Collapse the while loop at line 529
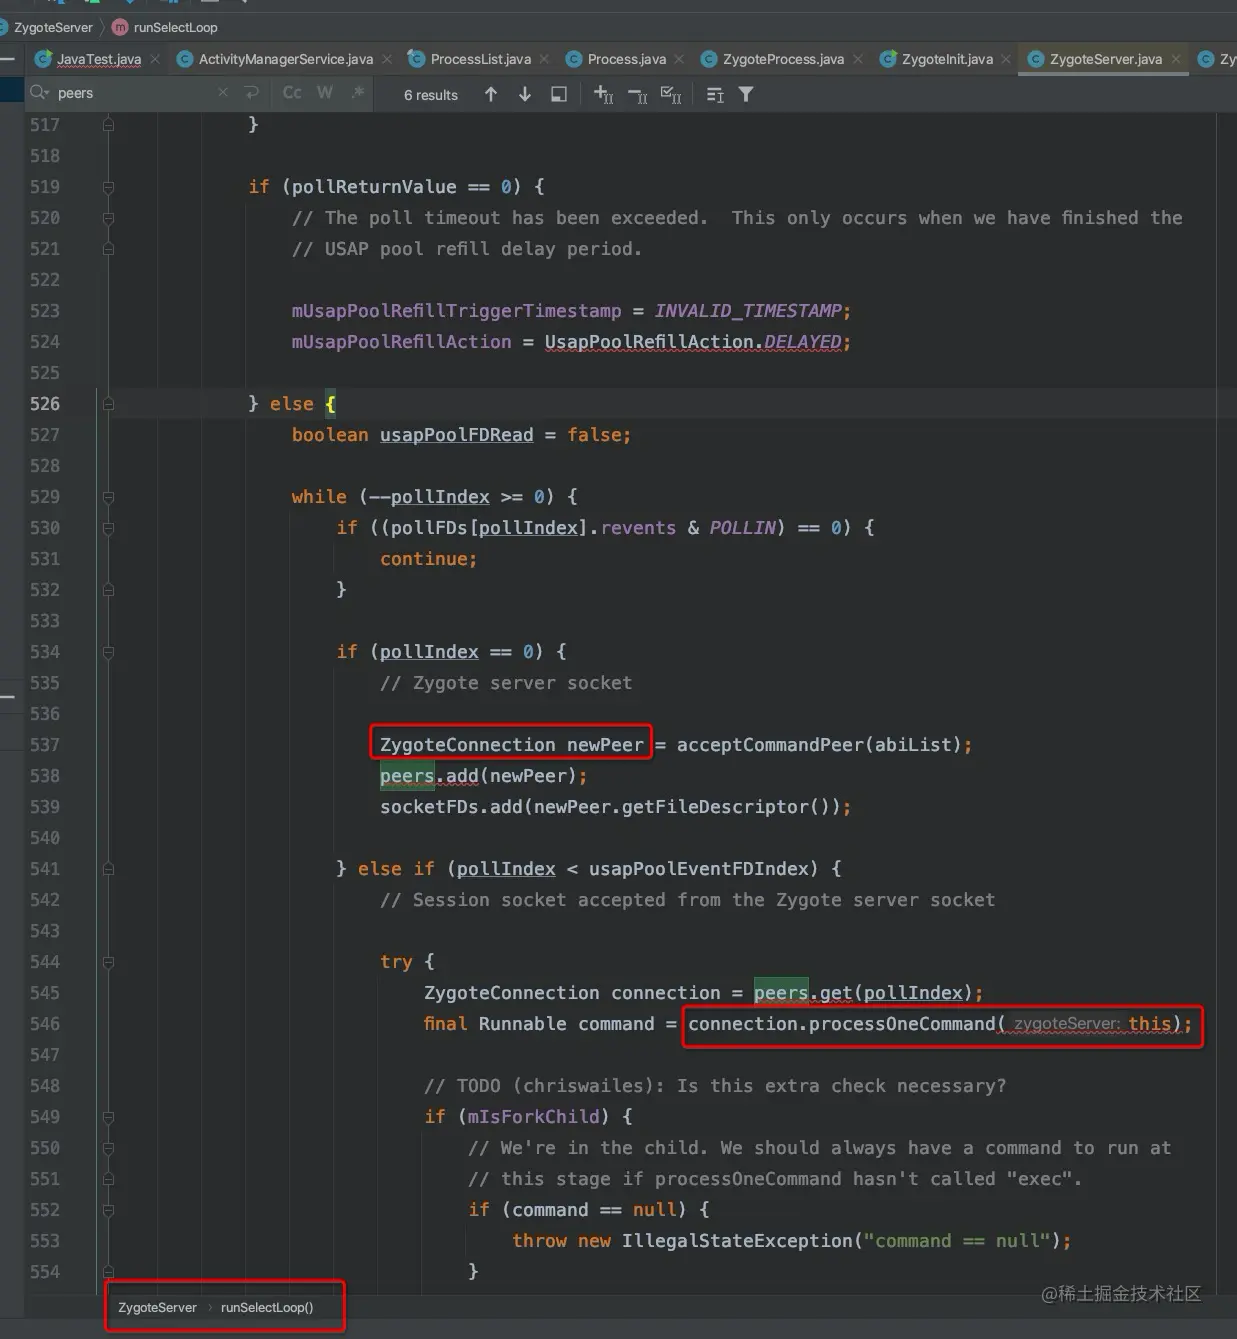The image size is (1237, 1339). (108, 497)
